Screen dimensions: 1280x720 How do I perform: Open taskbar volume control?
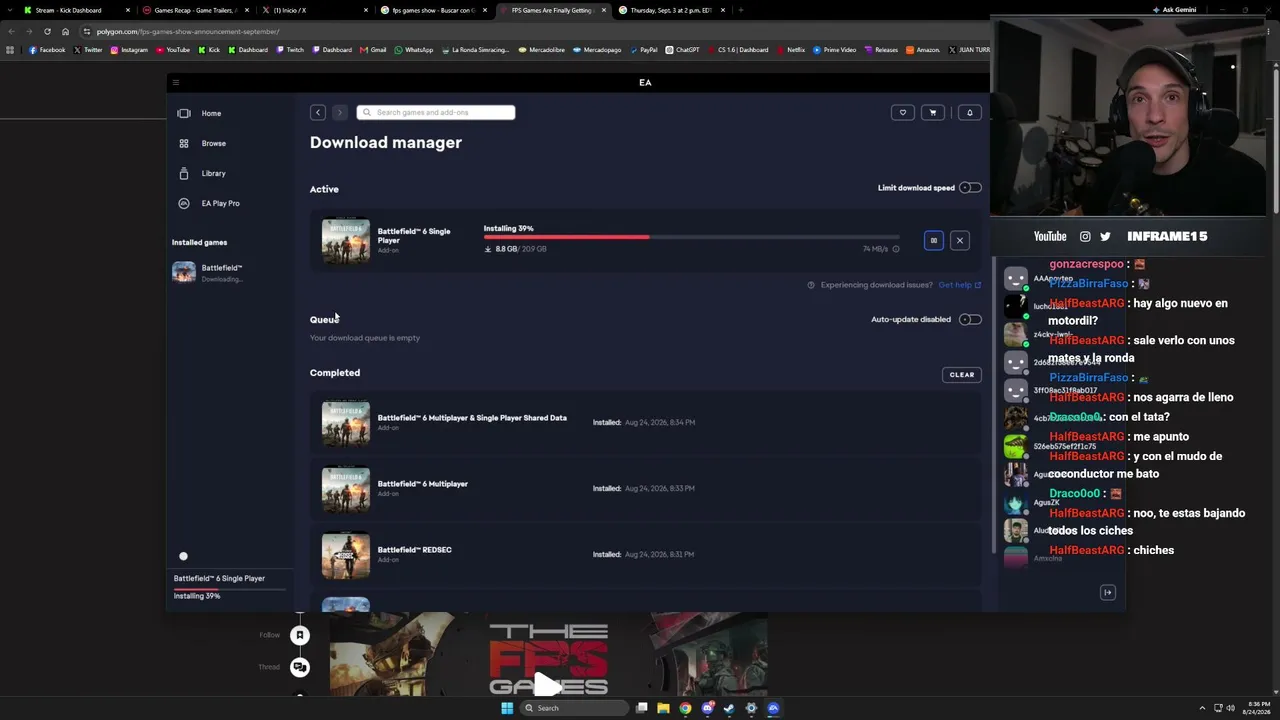click(1231, 708)
